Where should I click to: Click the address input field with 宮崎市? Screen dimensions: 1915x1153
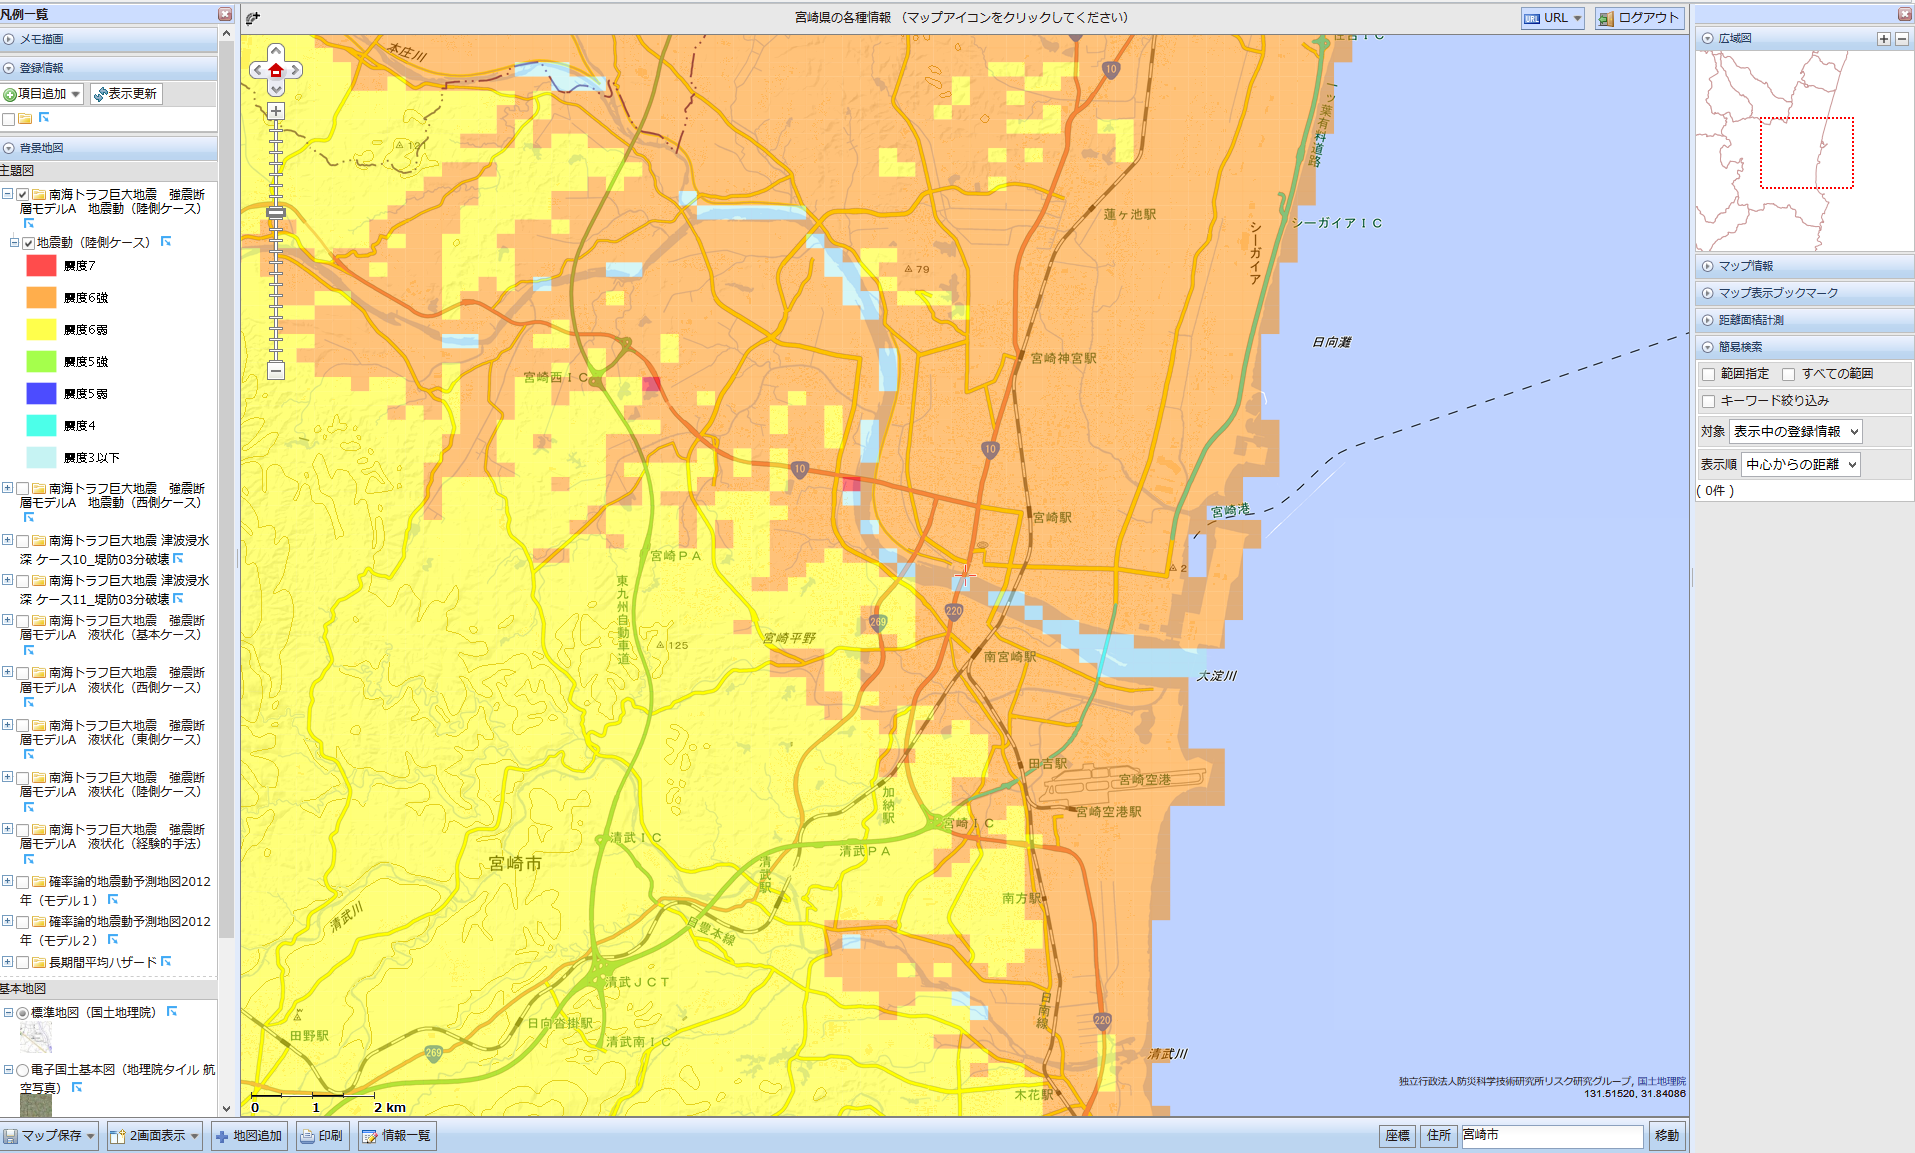[1550, 1136]
